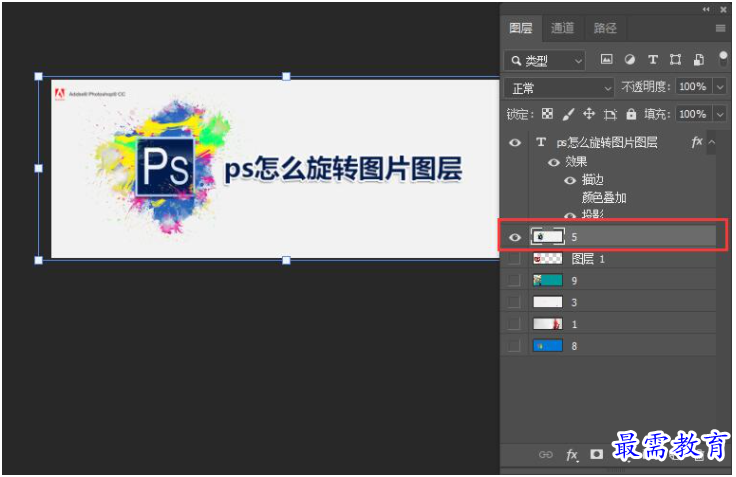This screenshot has height=477, width=736.
Task: Click thumbnail of layer 1 with red figure
Action: click(x=548, y=324)
